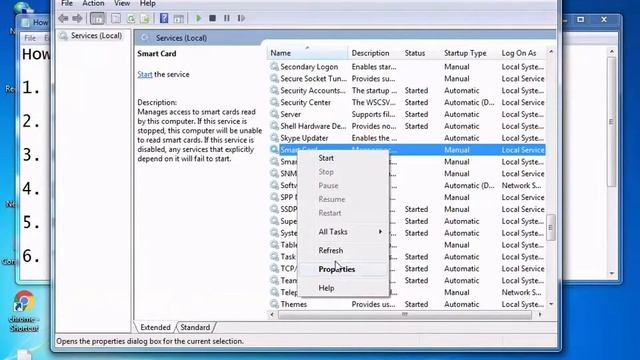
Task: Click gear icon of Secondary Logon service
Action: pos(274,67)
